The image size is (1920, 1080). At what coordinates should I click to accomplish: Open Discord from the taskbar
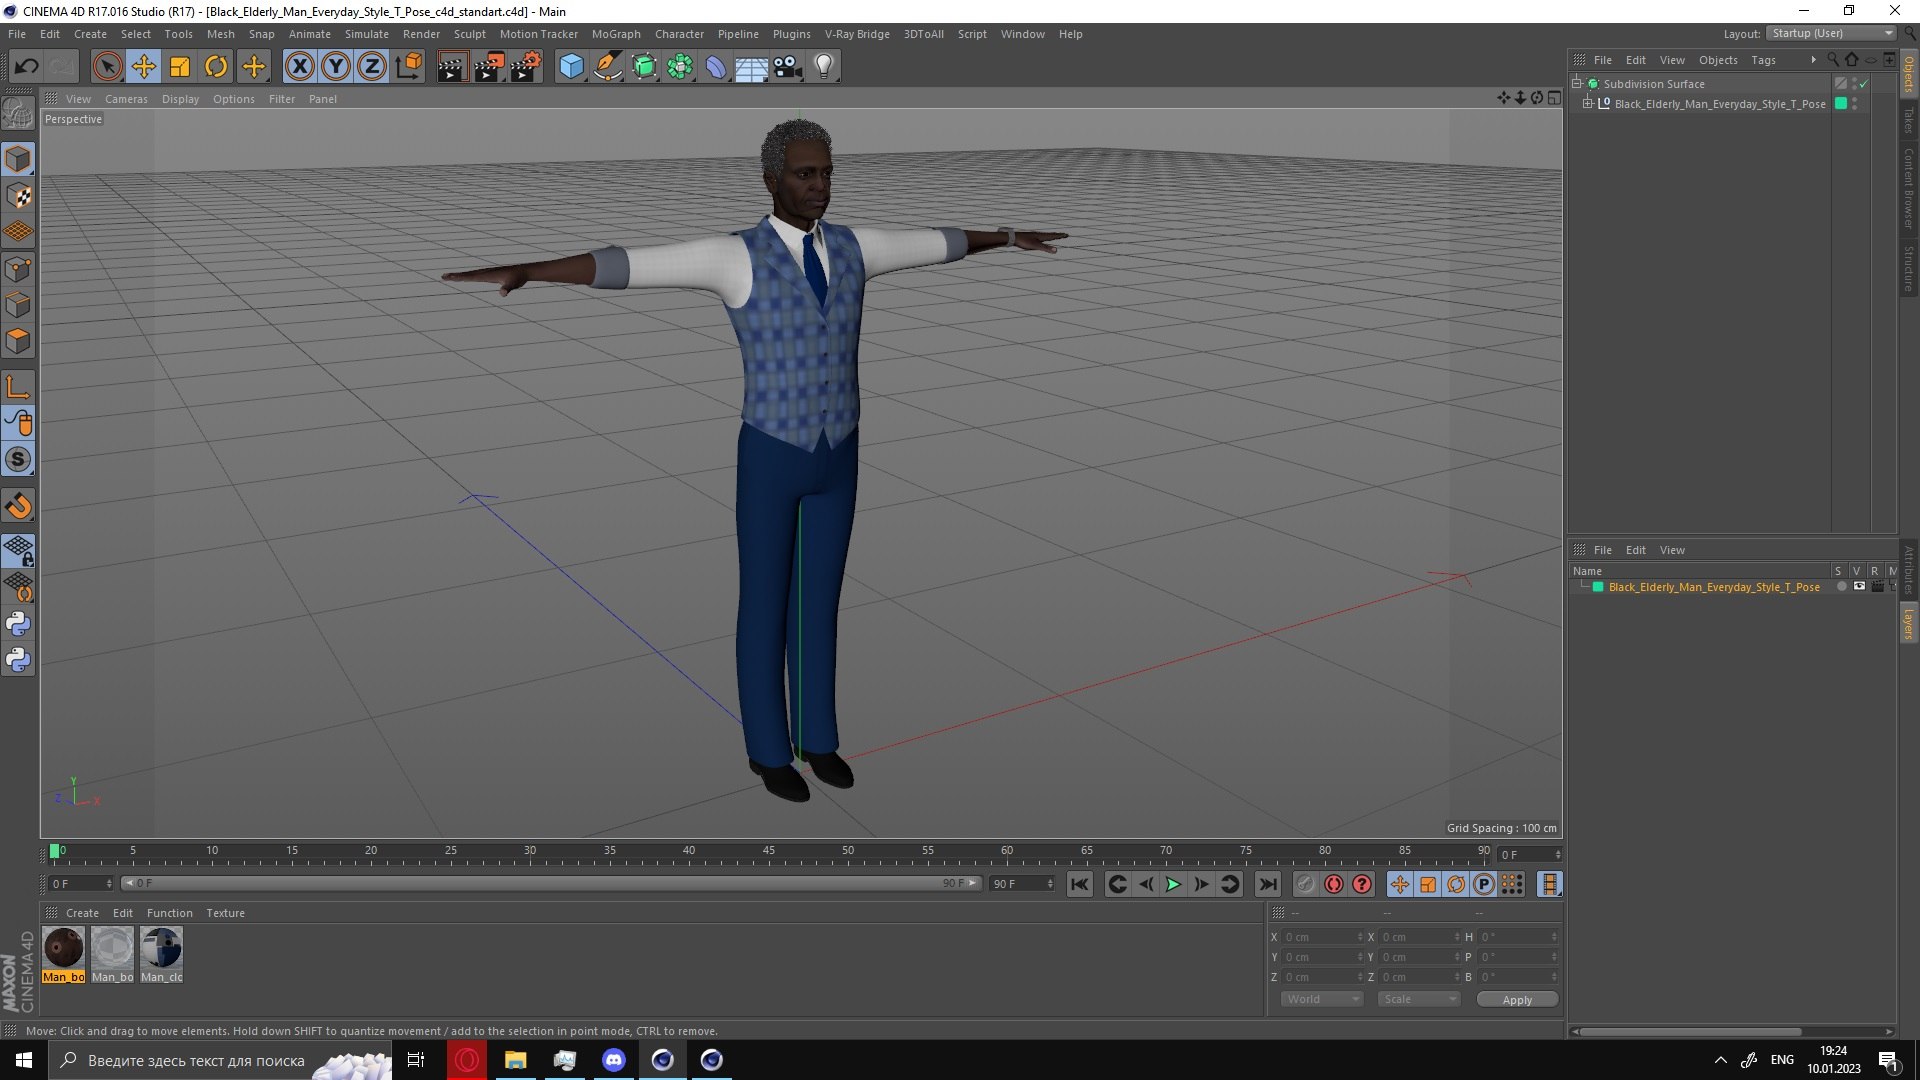tap(614, 1060)
